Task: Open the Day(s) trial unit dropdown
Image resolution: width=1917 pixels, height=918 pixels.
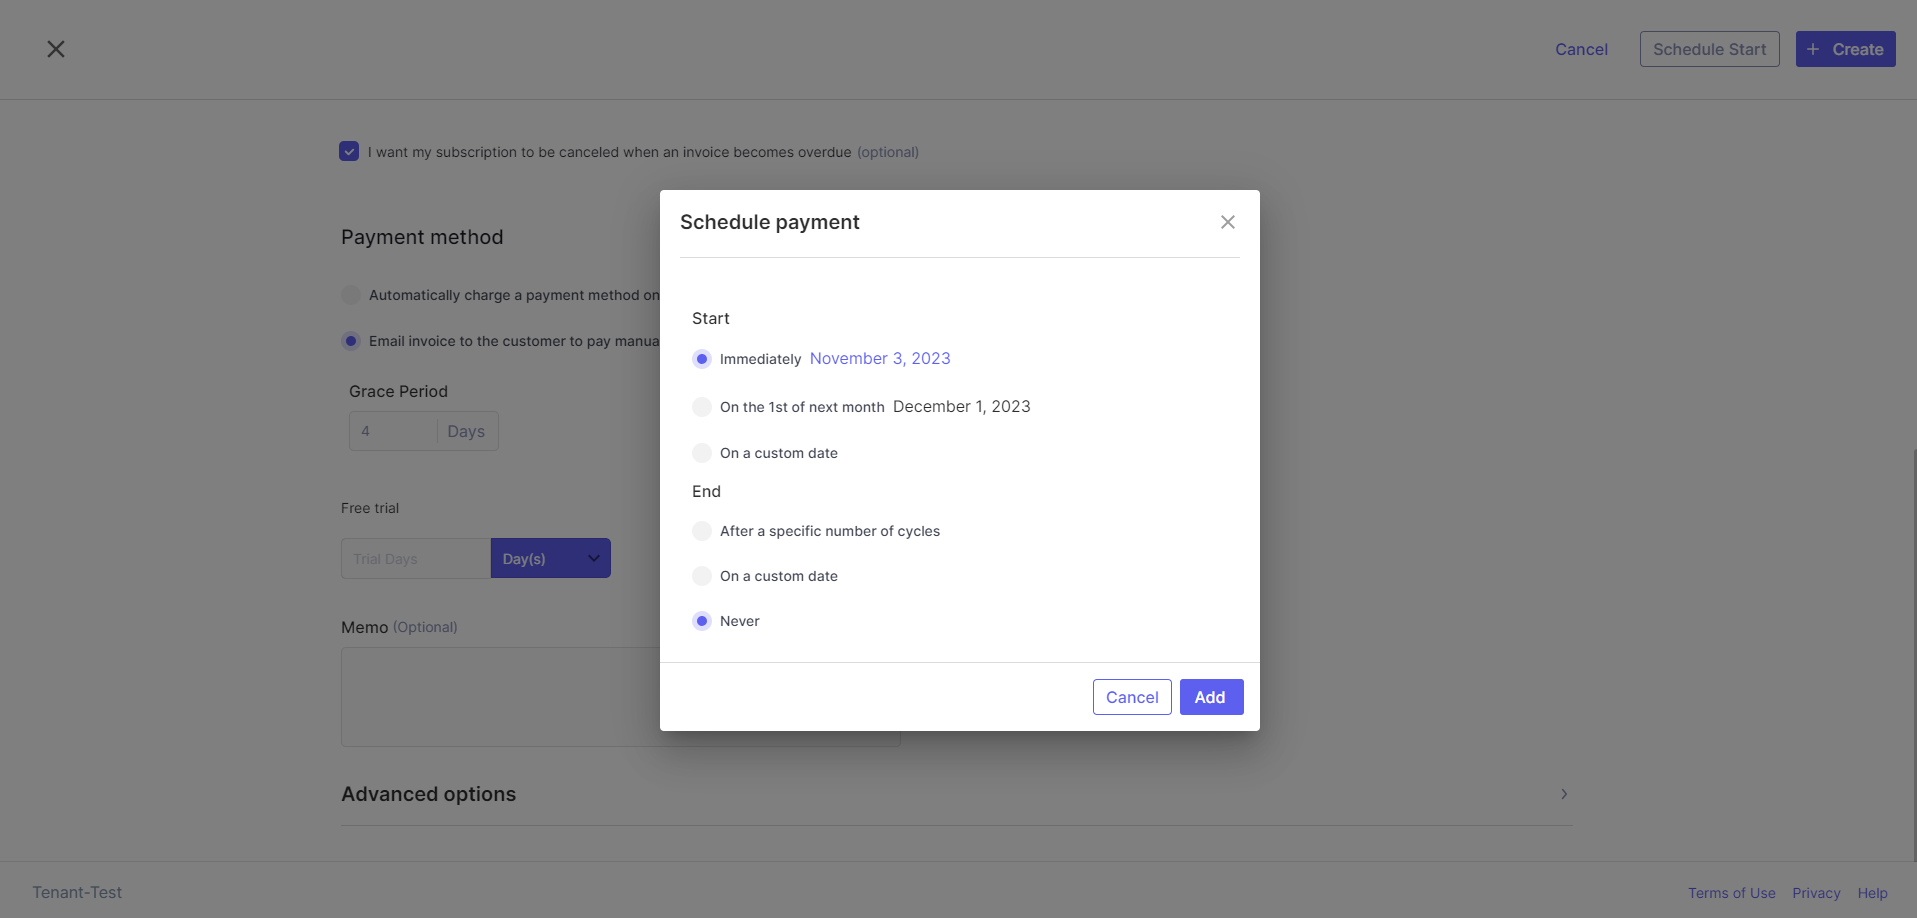Action: click(x=551, y=558)
